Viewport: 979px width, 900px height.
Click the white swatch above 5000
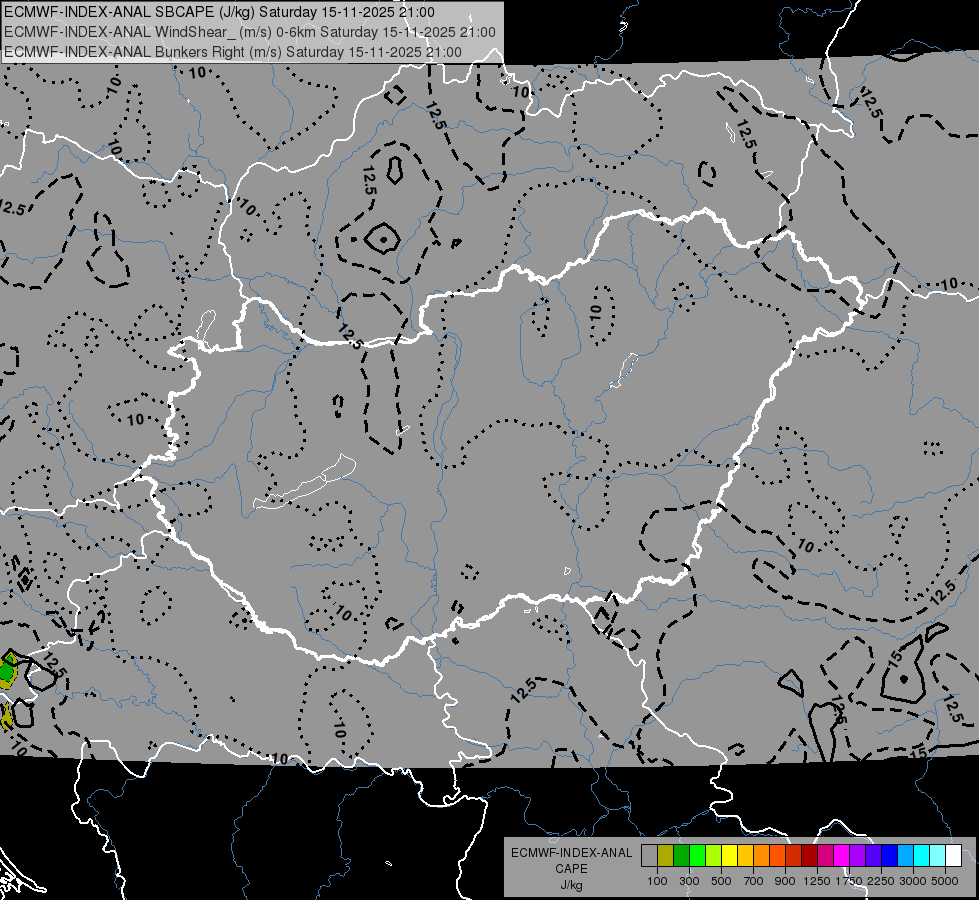pyautogui.click(x=953, y=856)
